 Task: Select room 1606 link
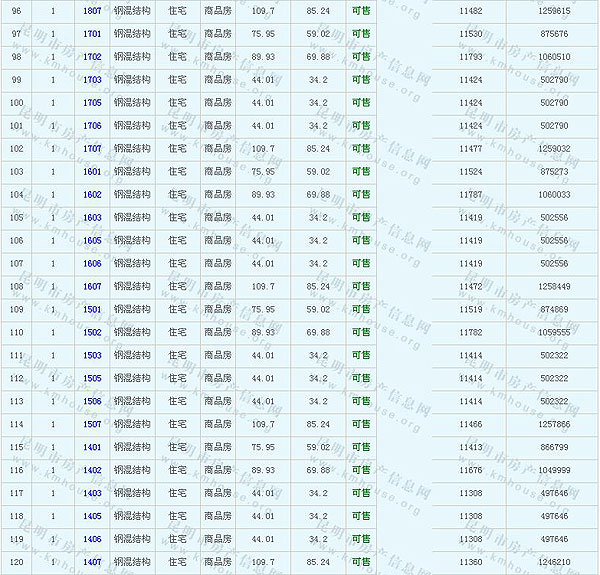click(x=92, y=263)
